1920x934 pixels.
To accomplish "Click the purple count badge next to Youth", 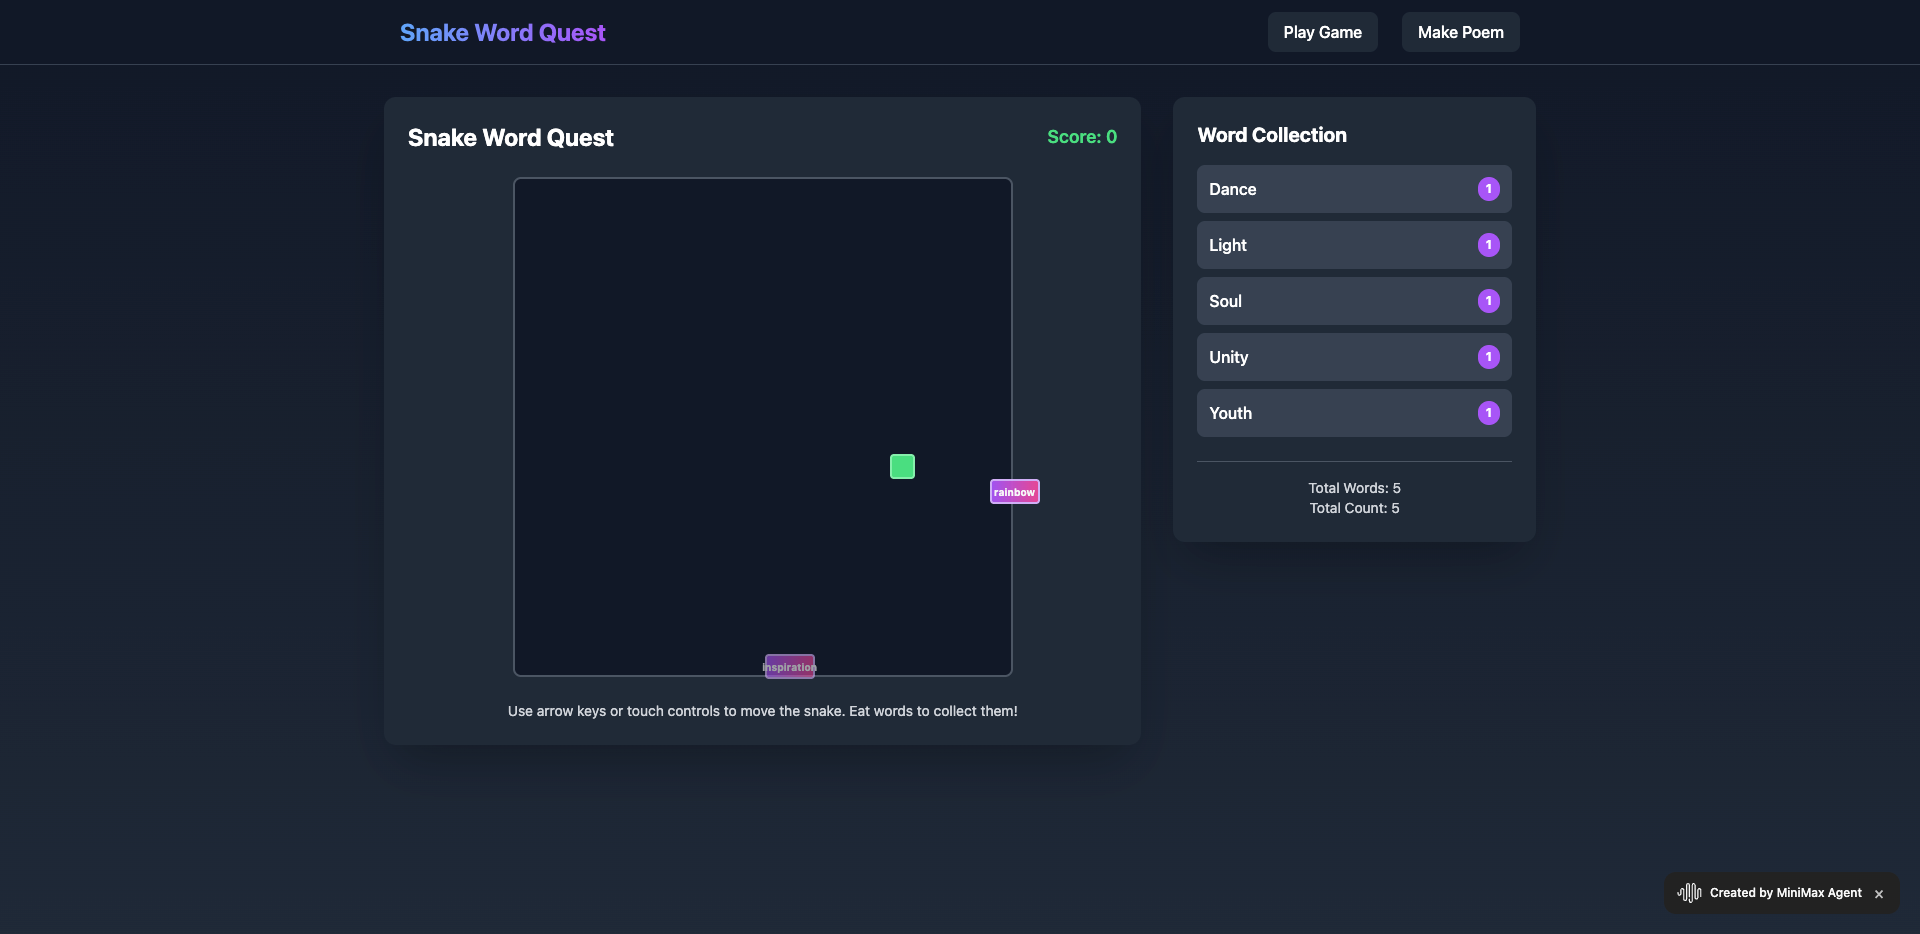I will coord(1488,413).
